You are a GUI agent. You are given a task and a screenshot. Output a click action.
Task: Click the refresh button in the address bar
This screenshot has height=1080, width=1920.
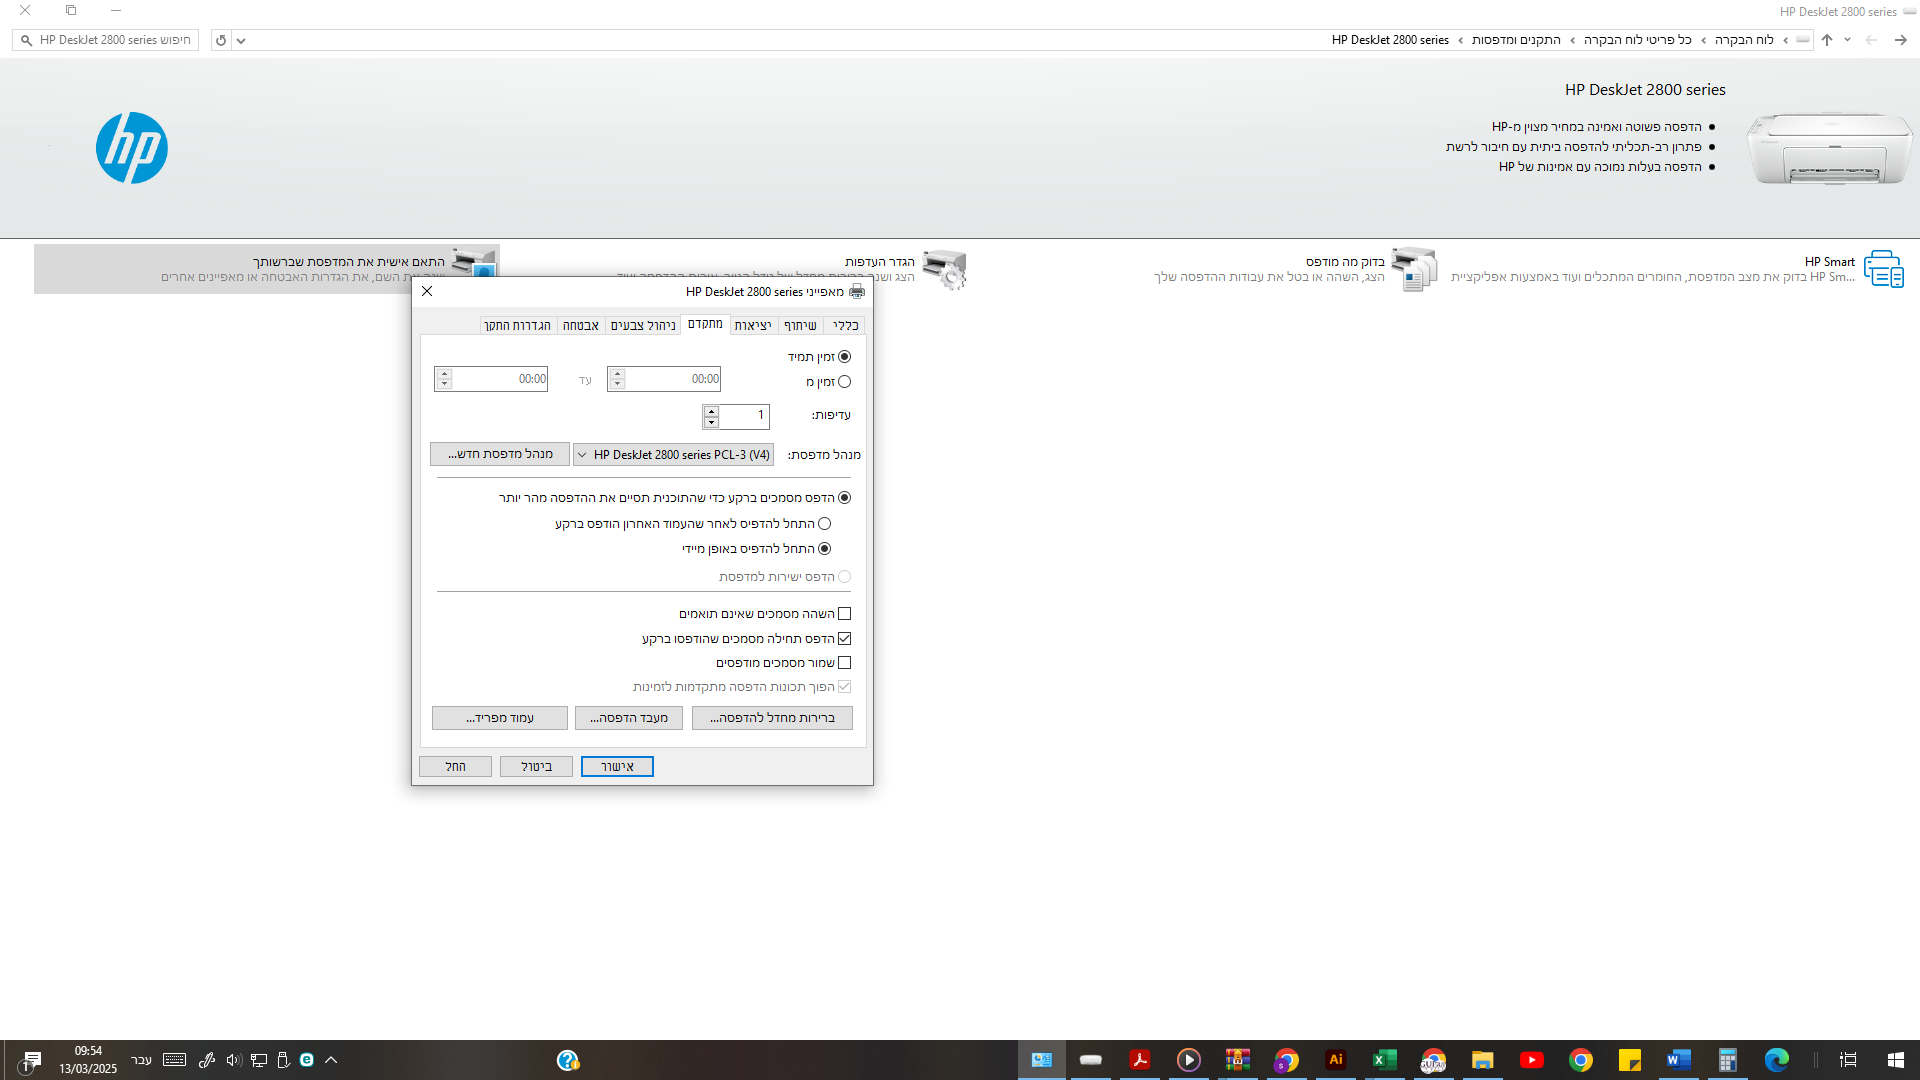tap(221, 40)
